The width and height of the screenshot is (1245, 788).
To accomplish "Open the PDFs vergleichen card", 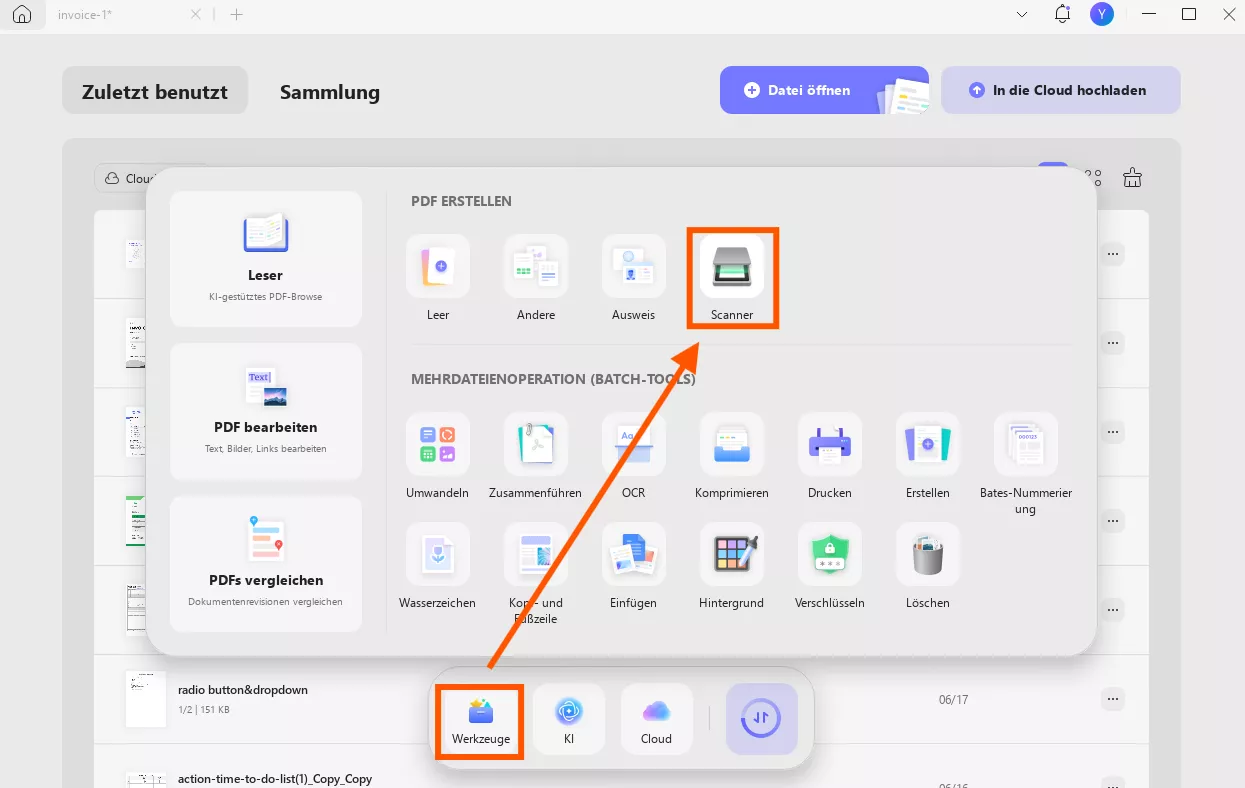I will [266, 564].
